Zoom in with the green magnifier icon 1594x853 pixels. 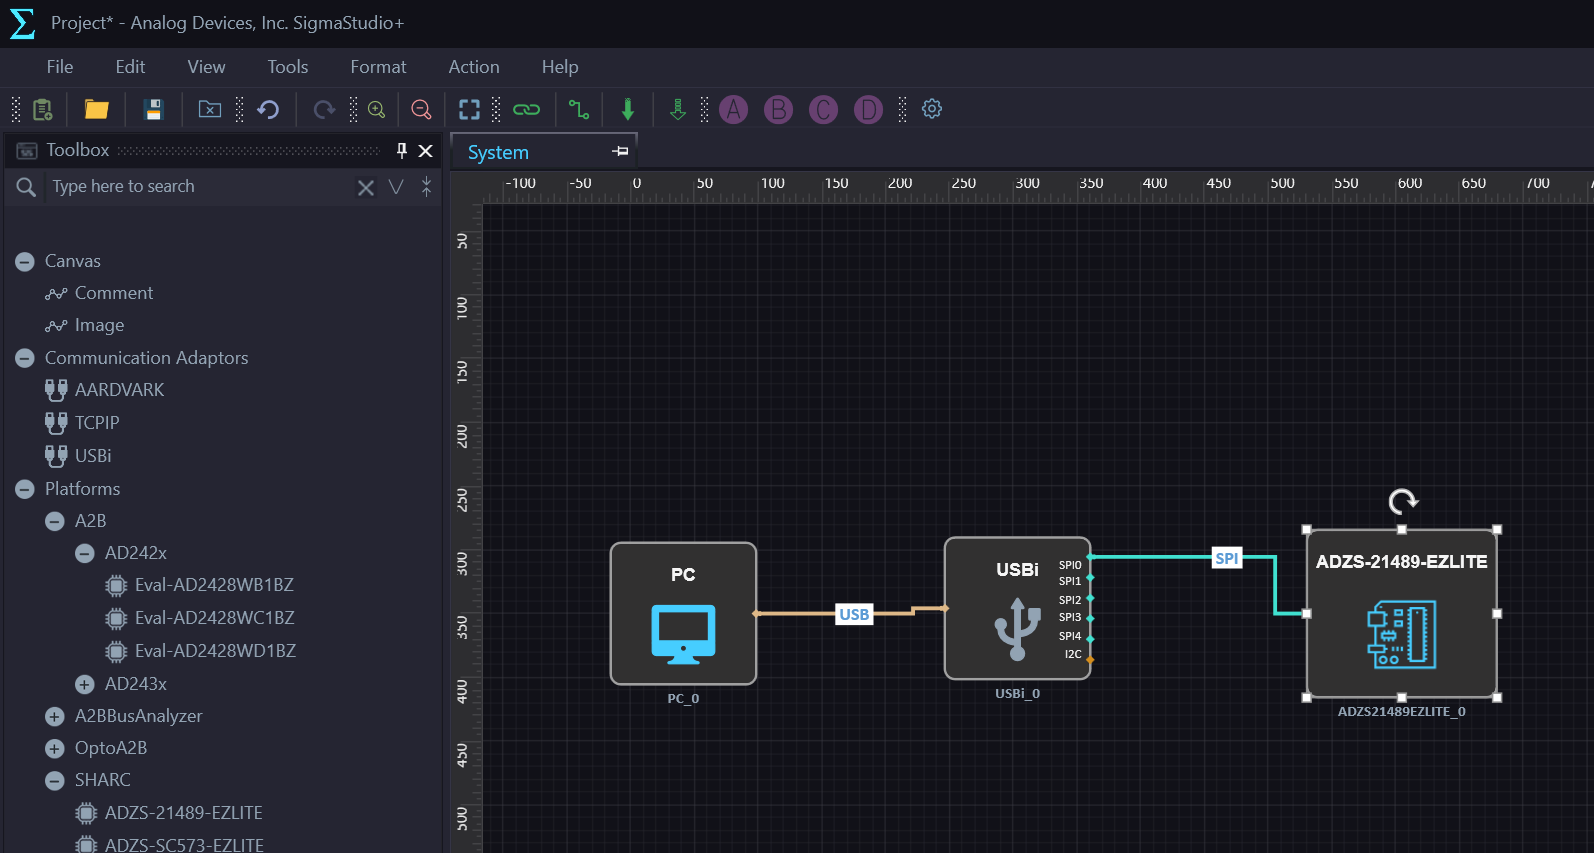pos(377,109)
